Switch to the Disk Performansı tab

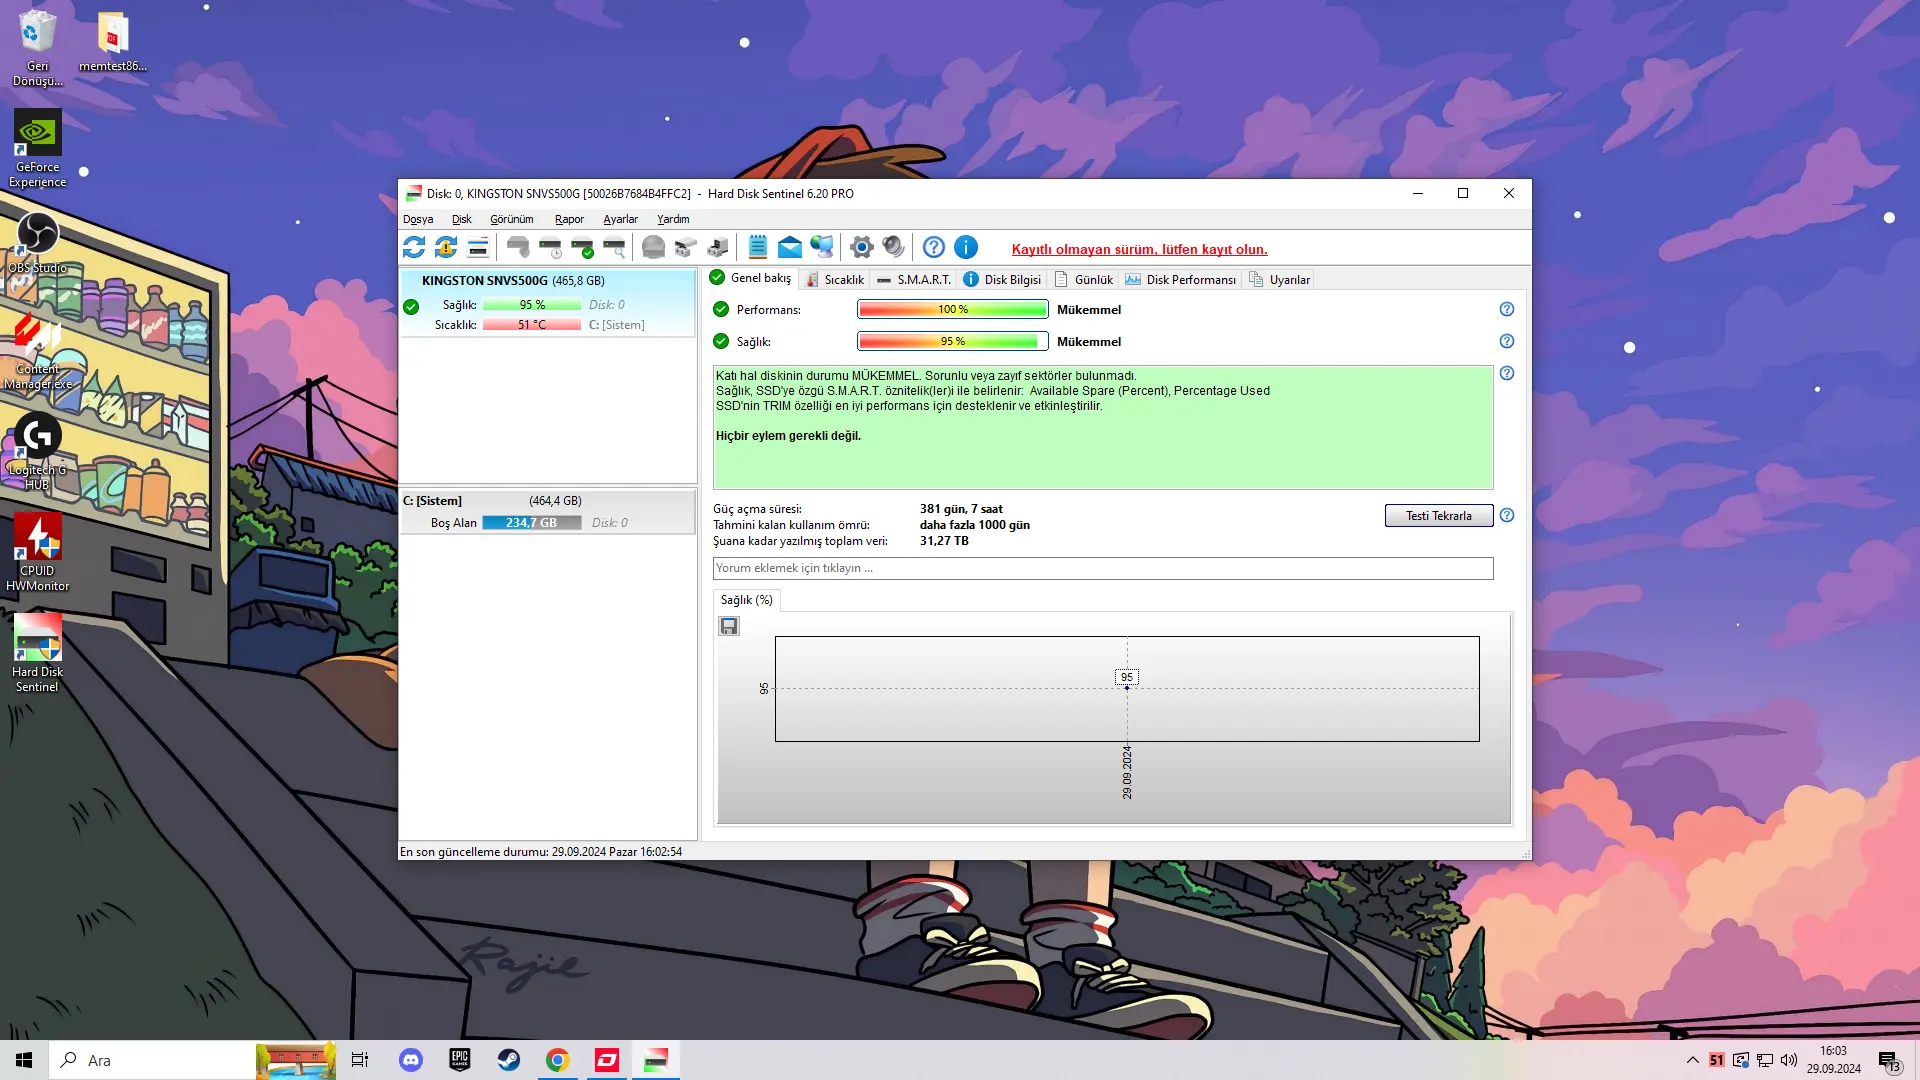1180,280
